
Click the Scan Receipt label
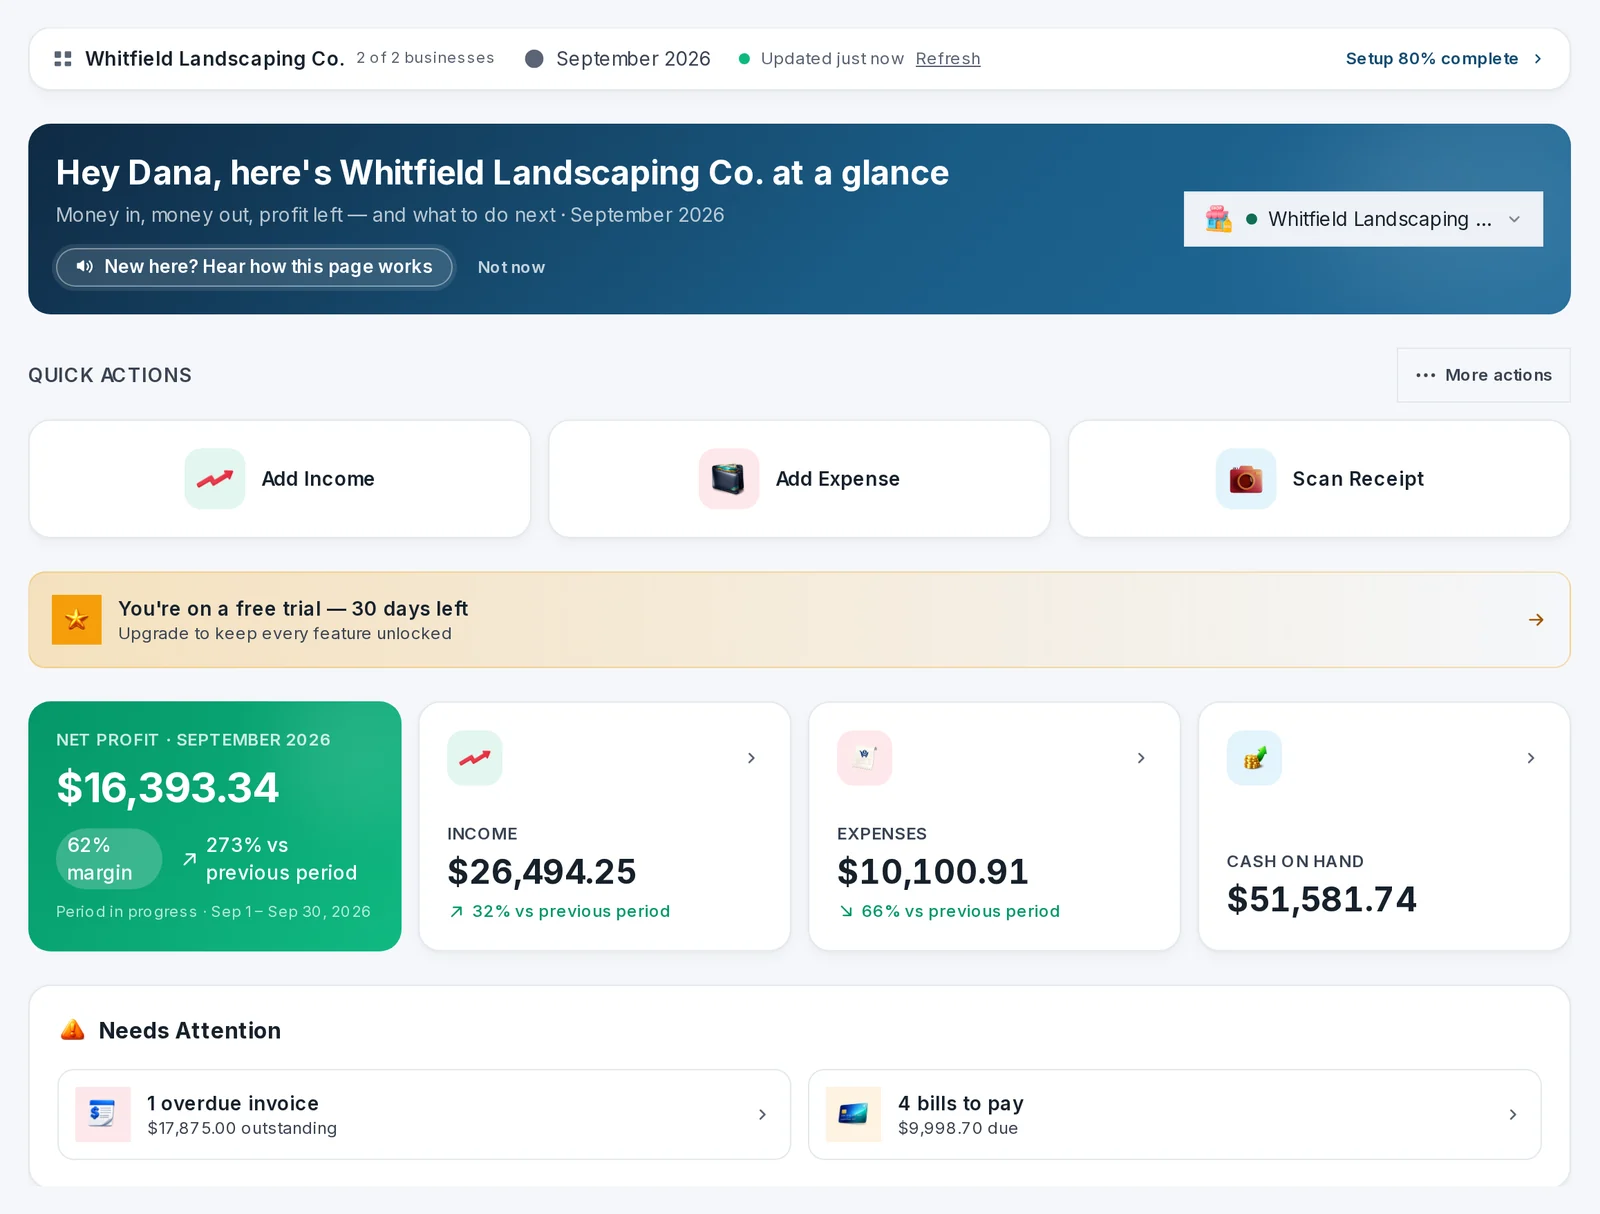coord(1358,479)
